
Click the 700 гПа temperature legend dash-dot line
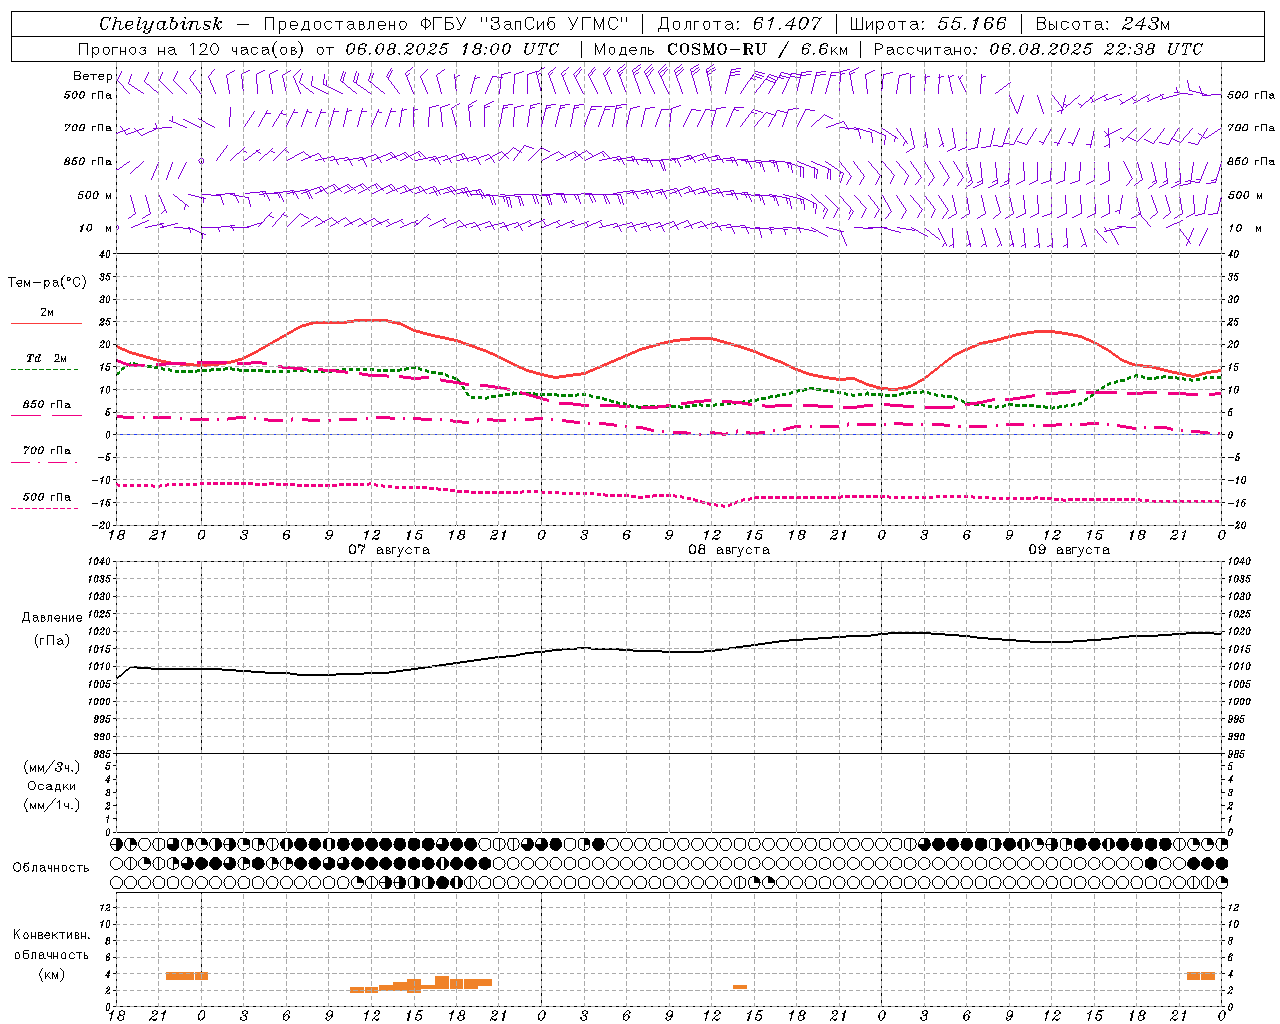coord(46,462)
